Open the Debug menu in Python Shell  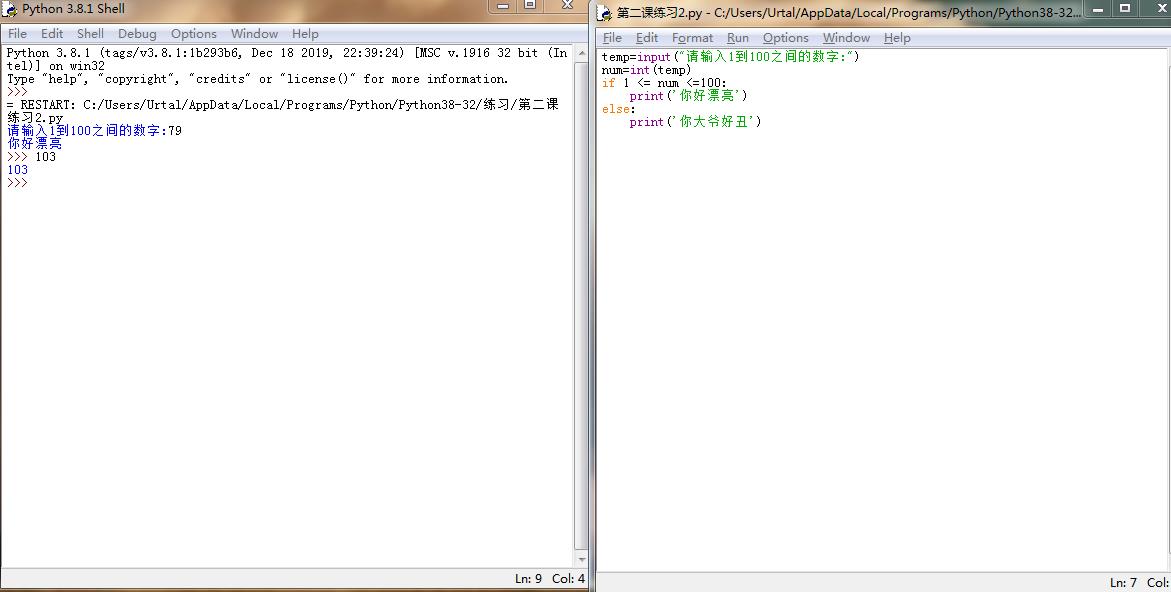pos(137,33)
